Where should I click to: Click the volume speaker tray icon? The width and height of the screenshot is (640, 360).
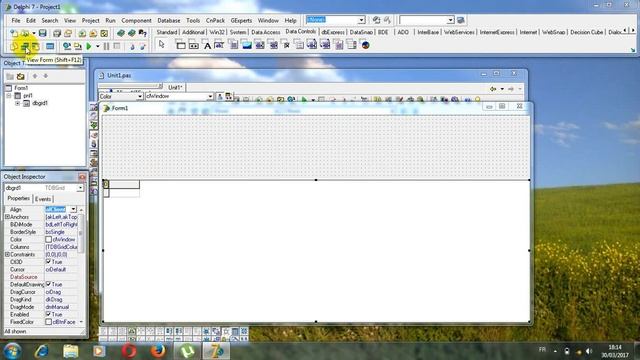(x=589, y=351)
